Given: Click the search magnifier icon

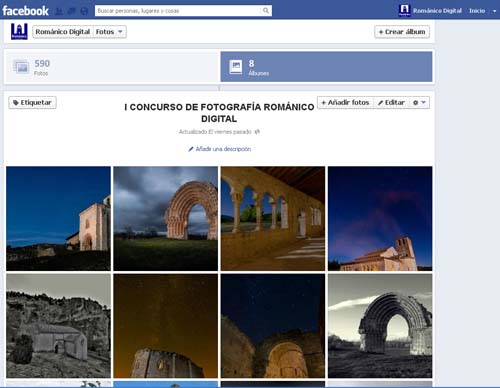Looking at the screenshot, I should click(266, 11).
